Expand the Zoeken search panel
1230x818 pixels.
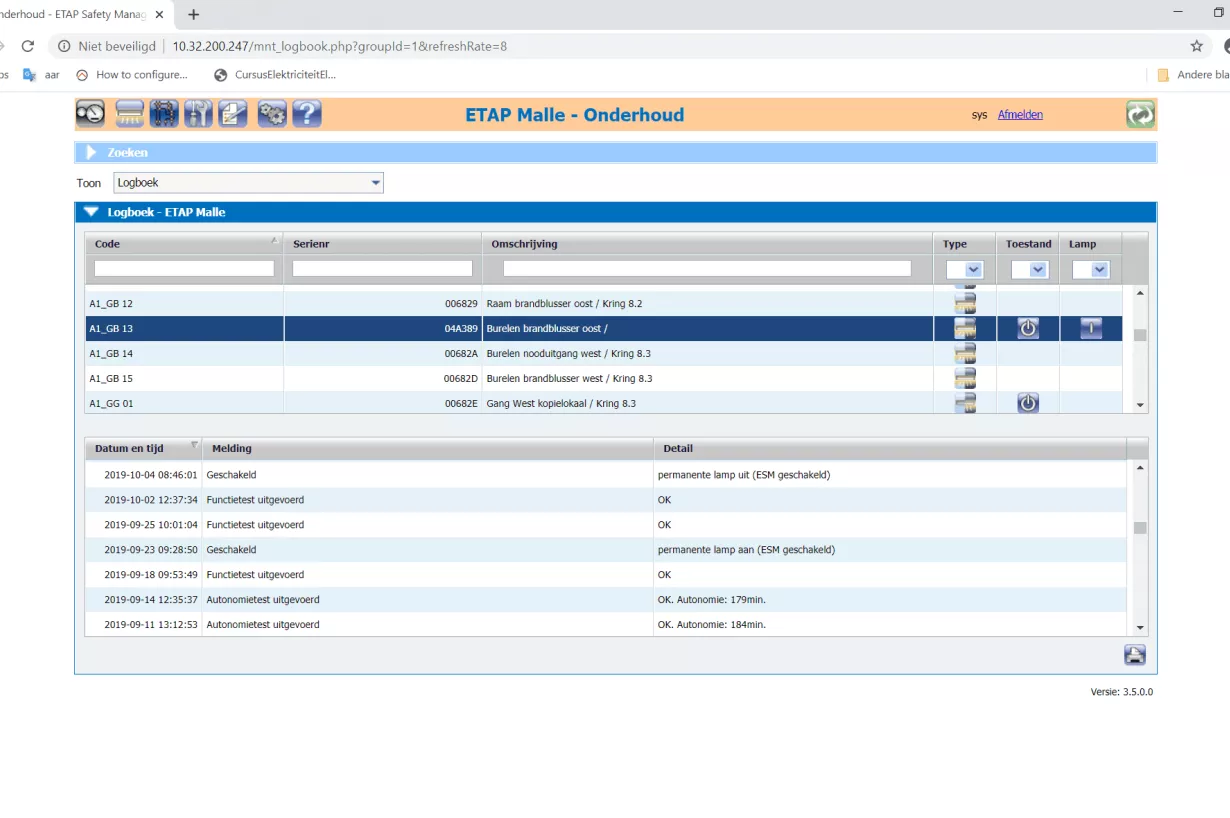(91, 152)
